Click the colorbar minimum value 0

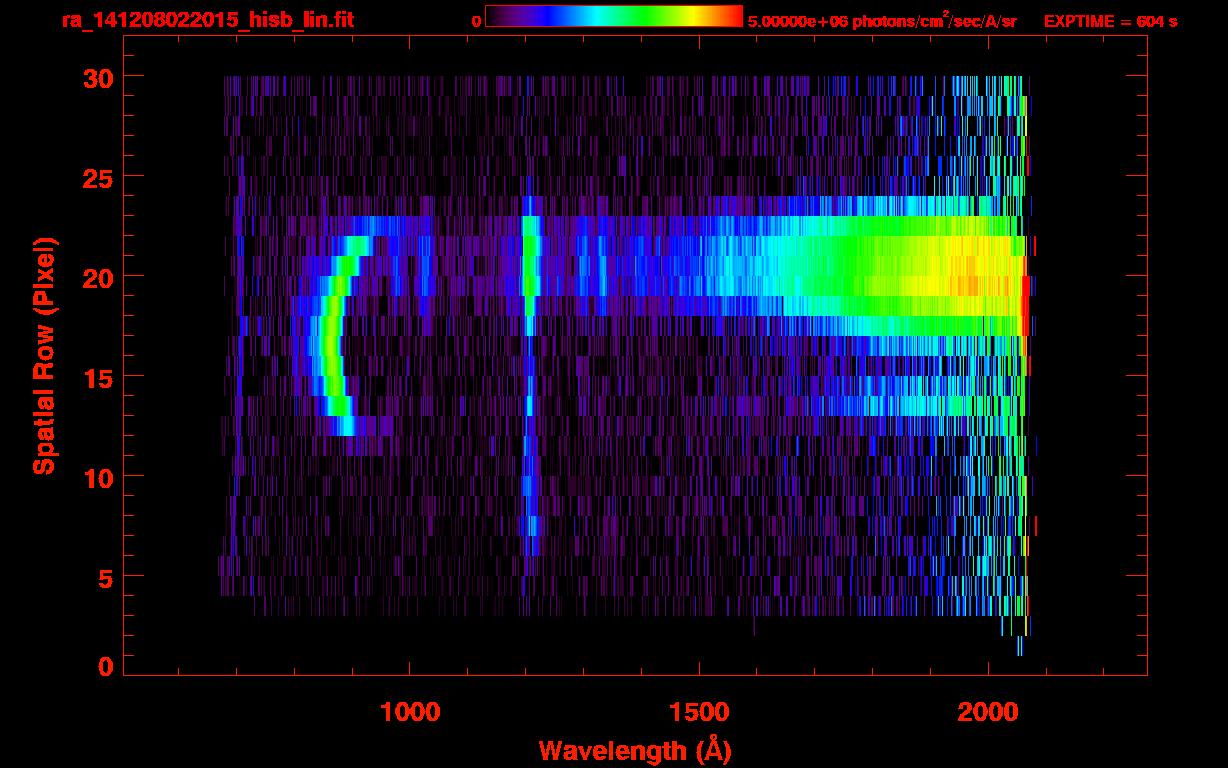[476, 21]
